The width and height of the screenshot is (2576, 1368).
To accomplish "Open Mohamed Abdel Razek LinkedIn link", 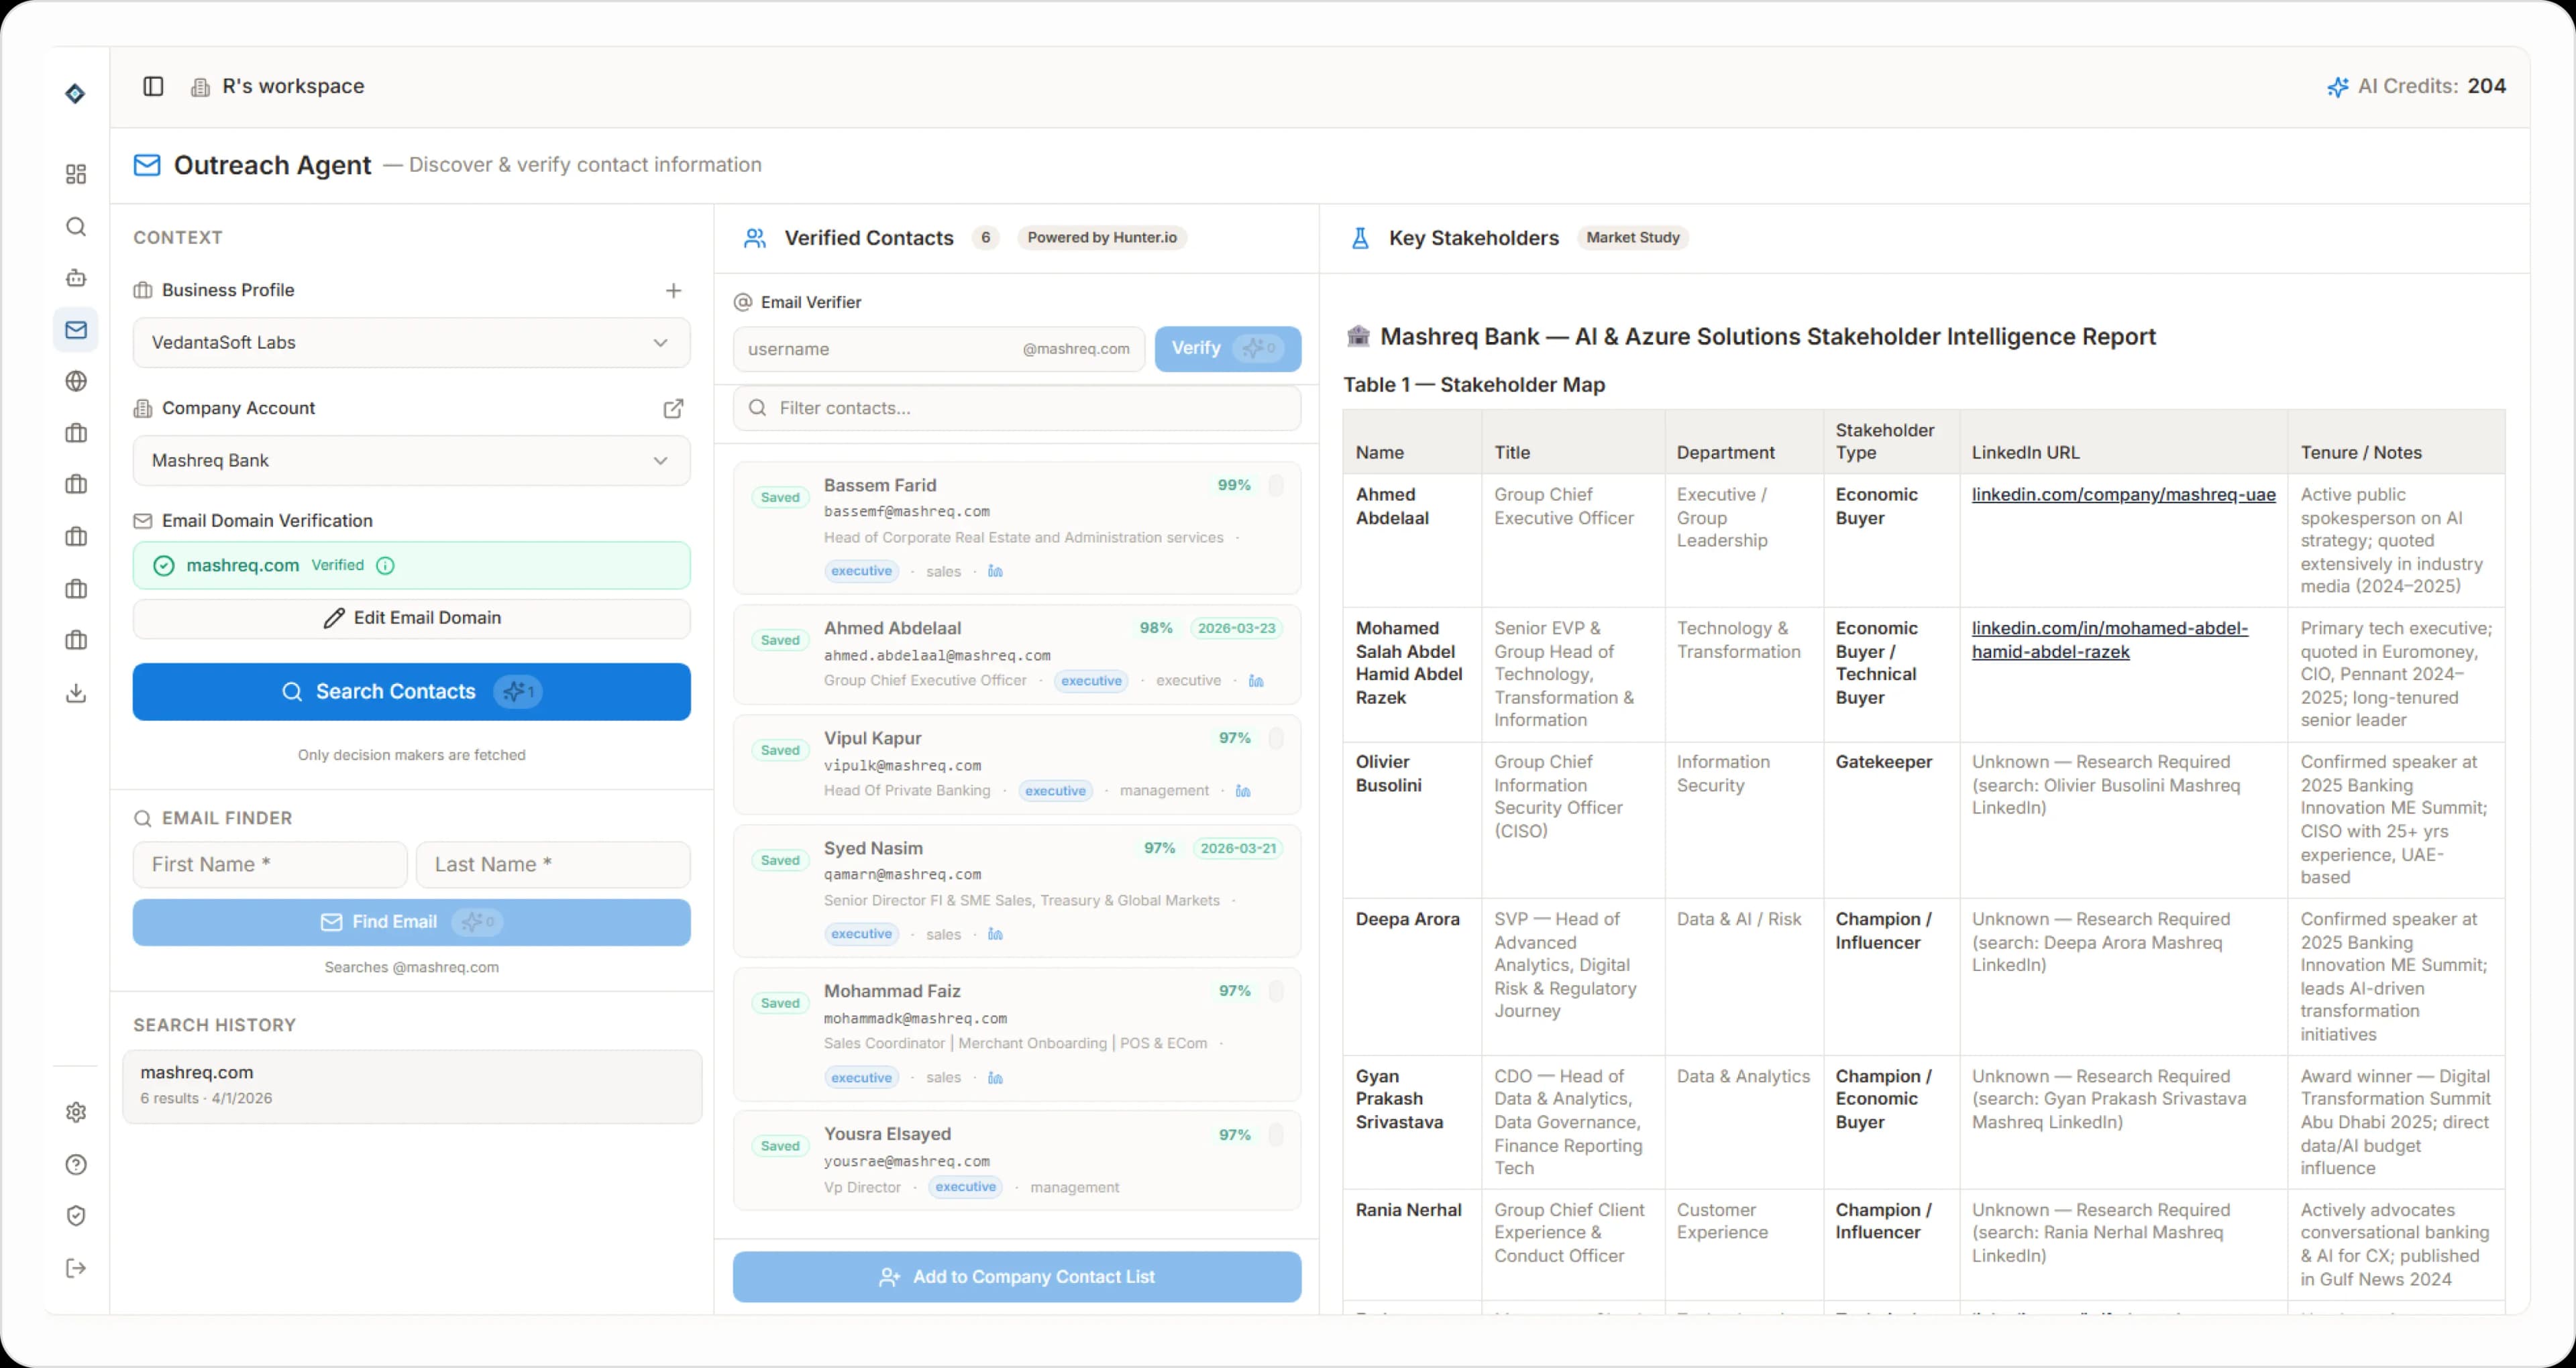I will point(2109,640).
